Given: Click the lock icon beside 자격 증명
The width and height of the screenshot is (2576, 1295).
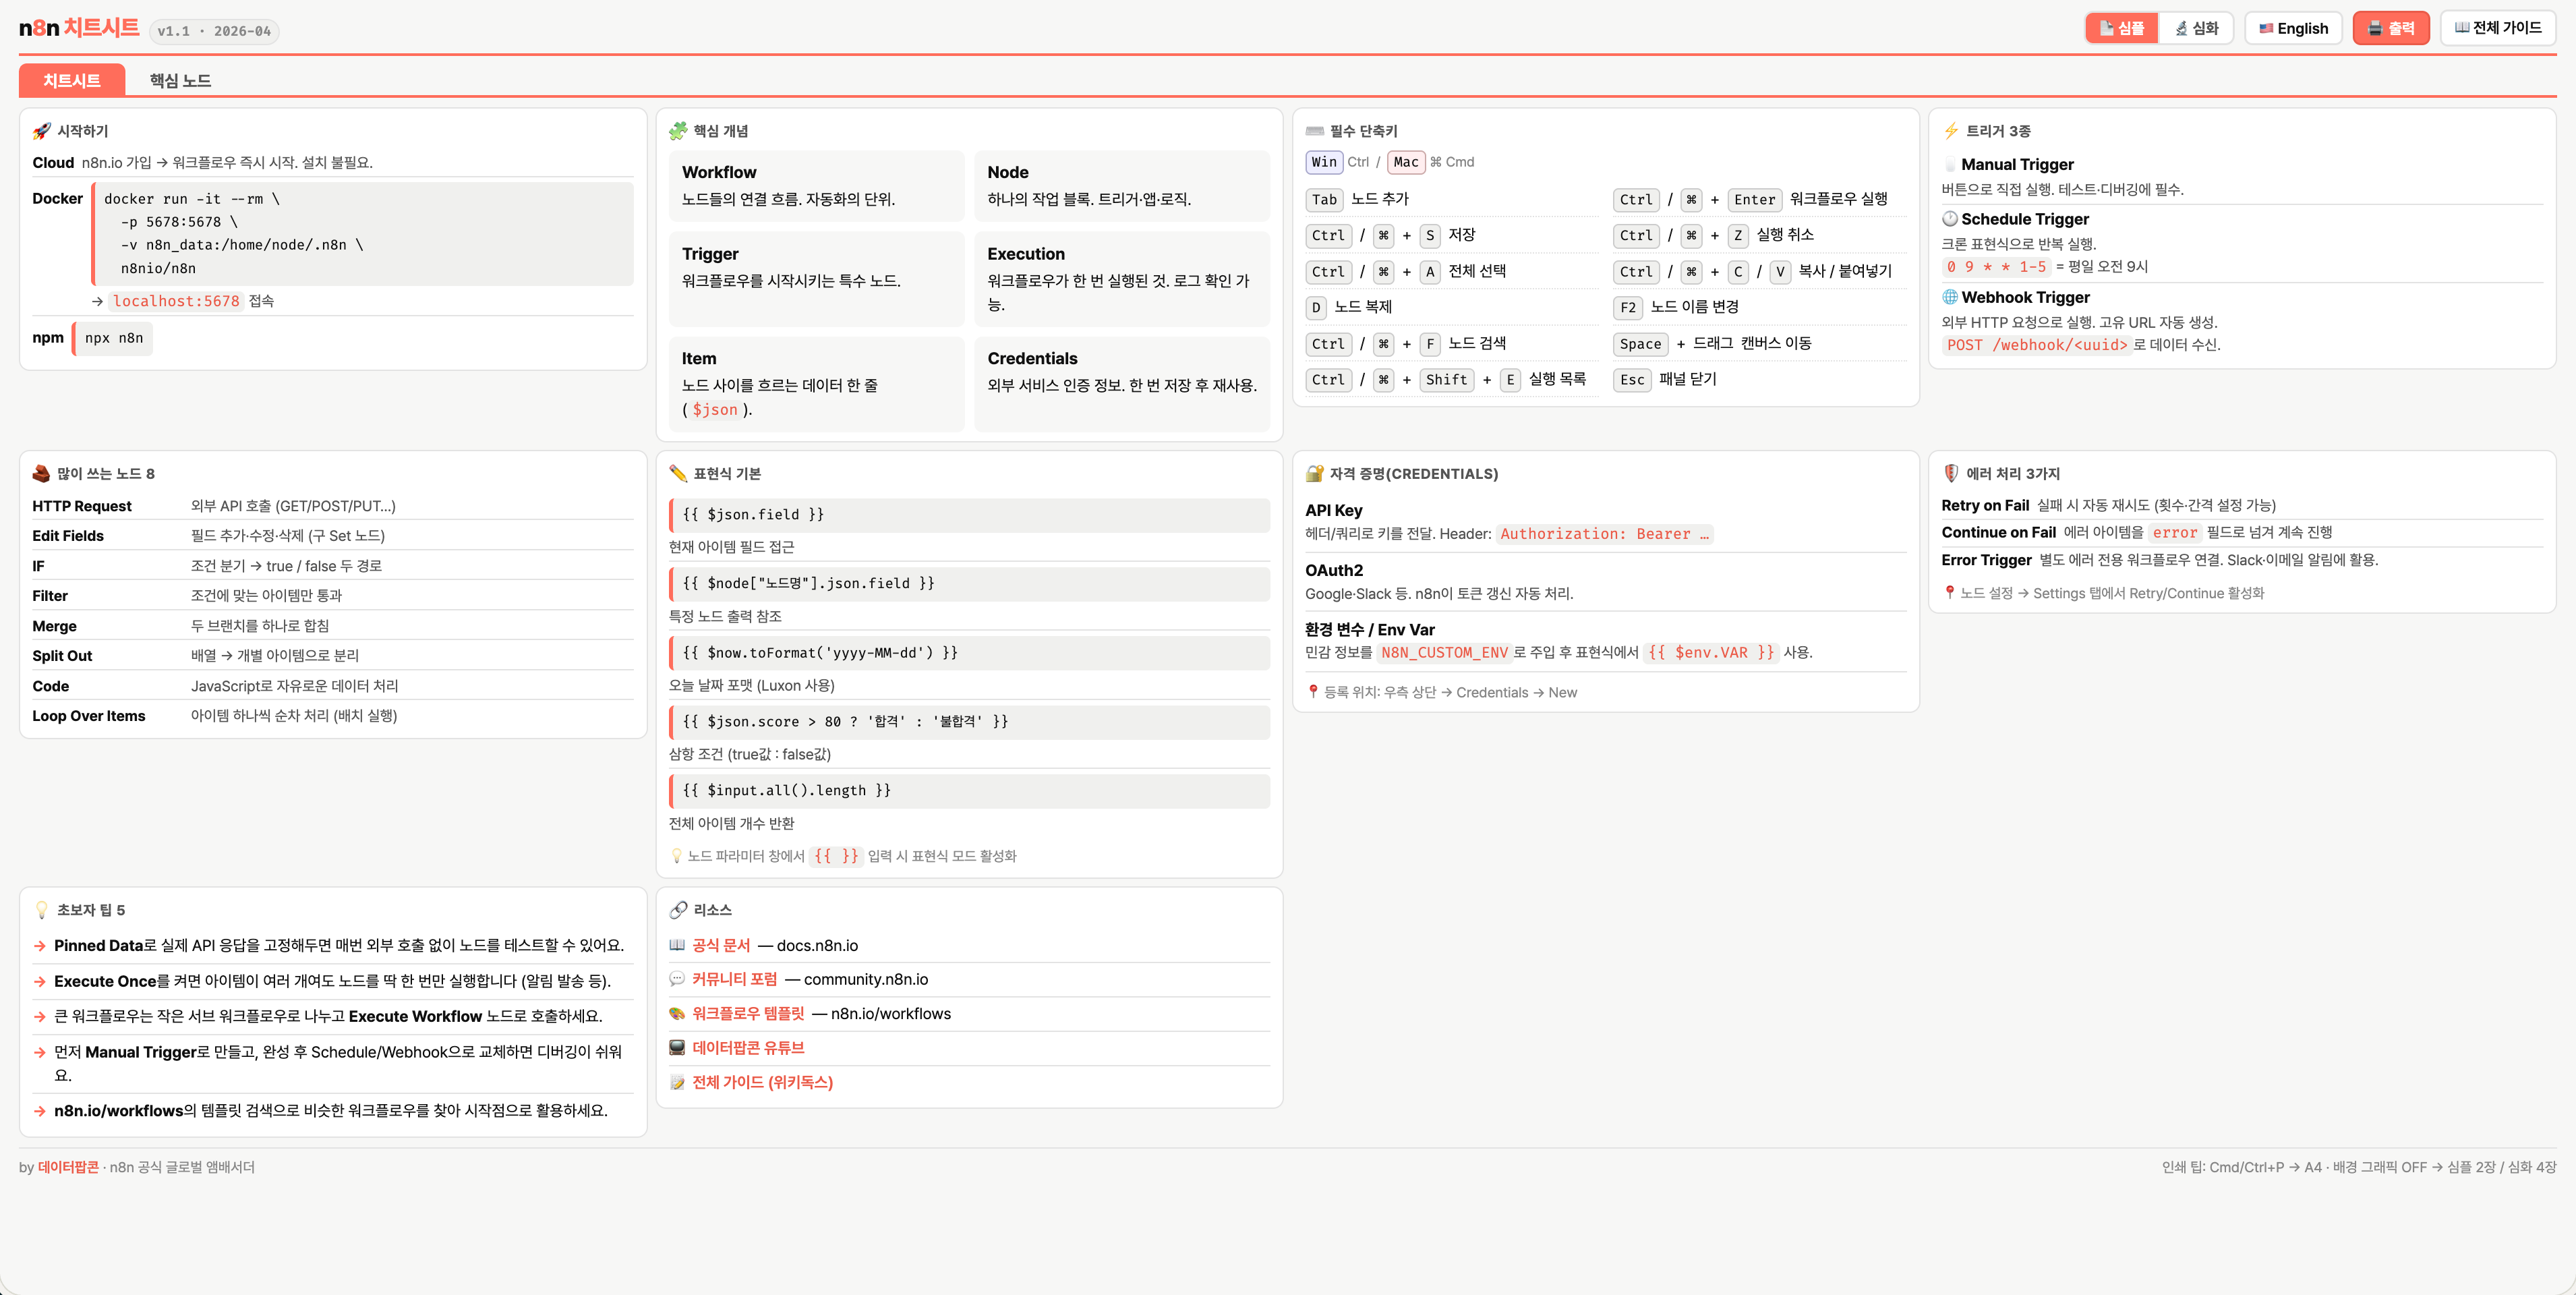Looking at the screenshot, I should click(1314, 474).
